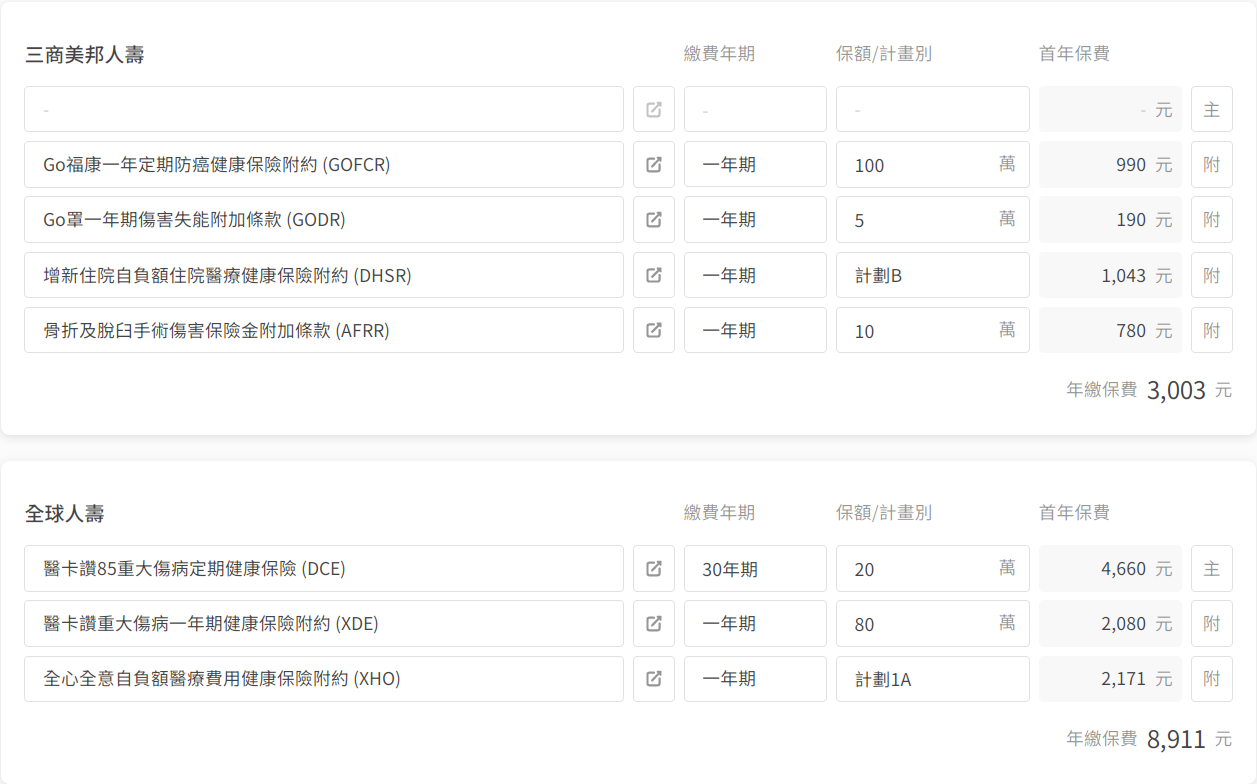Select the Go罩一年期傷害失能 (GODR) product field
The height and width of the screenshot is (784, 1257).
pos(324,219)
